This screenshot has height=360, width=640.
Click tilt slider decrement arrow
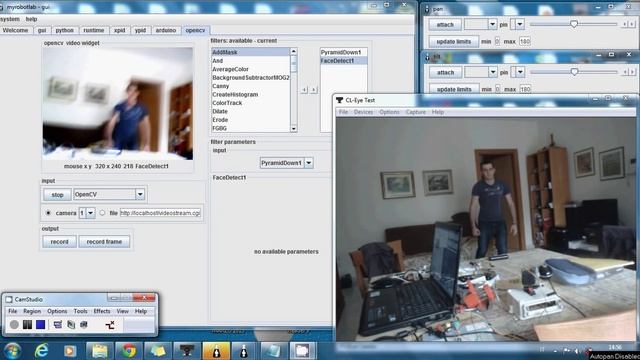pos(625,72)
